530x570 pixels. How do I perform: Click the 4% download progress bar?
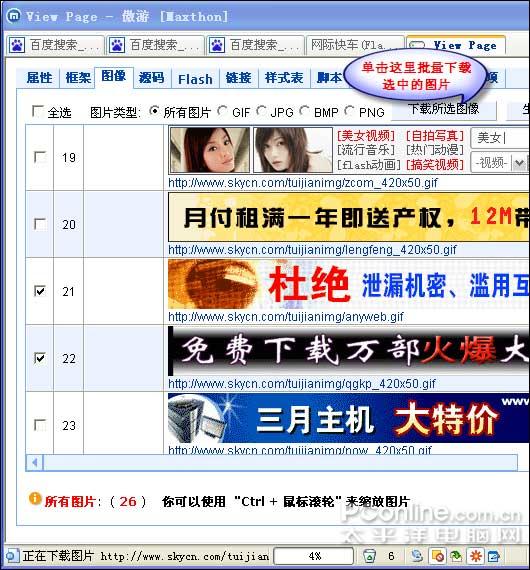(x=314, y=556)
